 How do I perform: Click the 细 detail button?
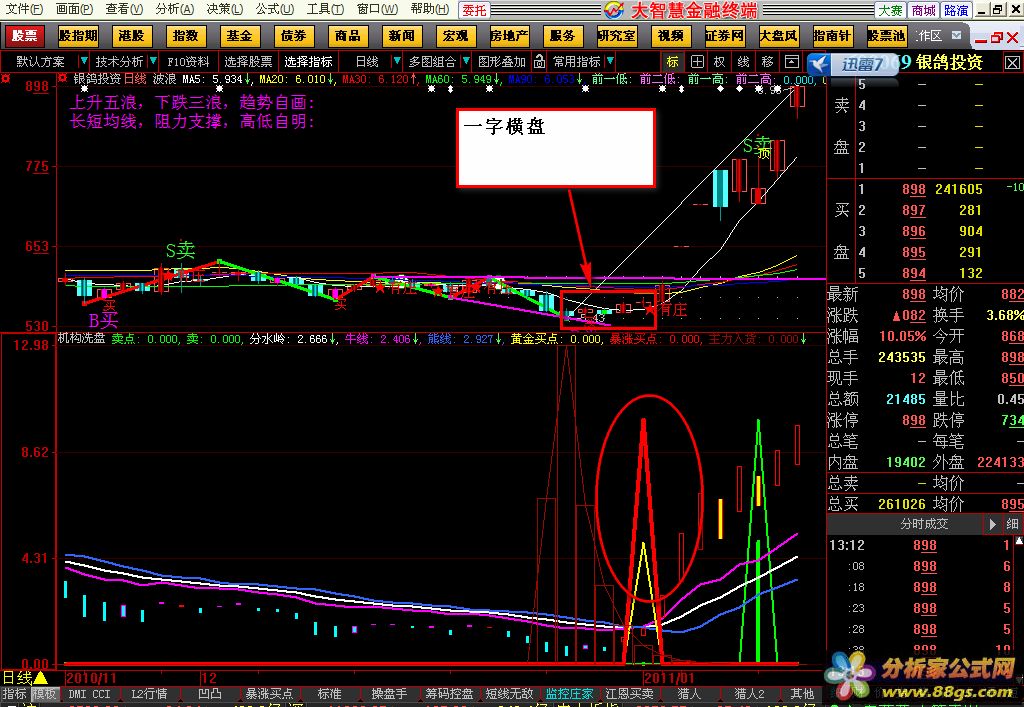pyautogui.click(x=1012, y=524)
